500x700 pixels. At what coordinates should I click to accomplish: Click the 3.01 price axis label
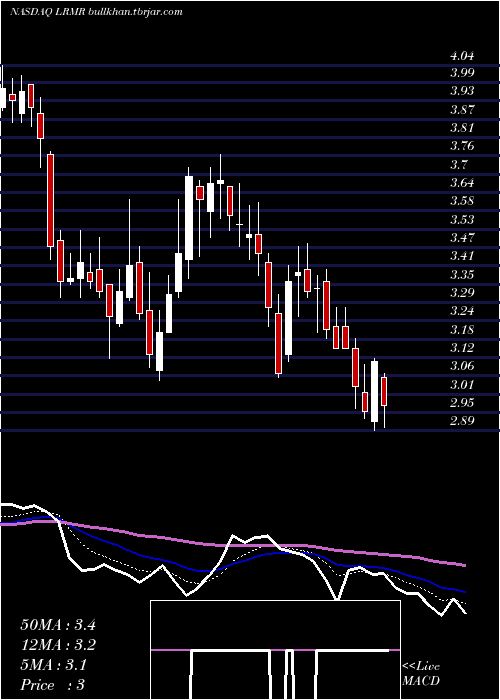462,384
